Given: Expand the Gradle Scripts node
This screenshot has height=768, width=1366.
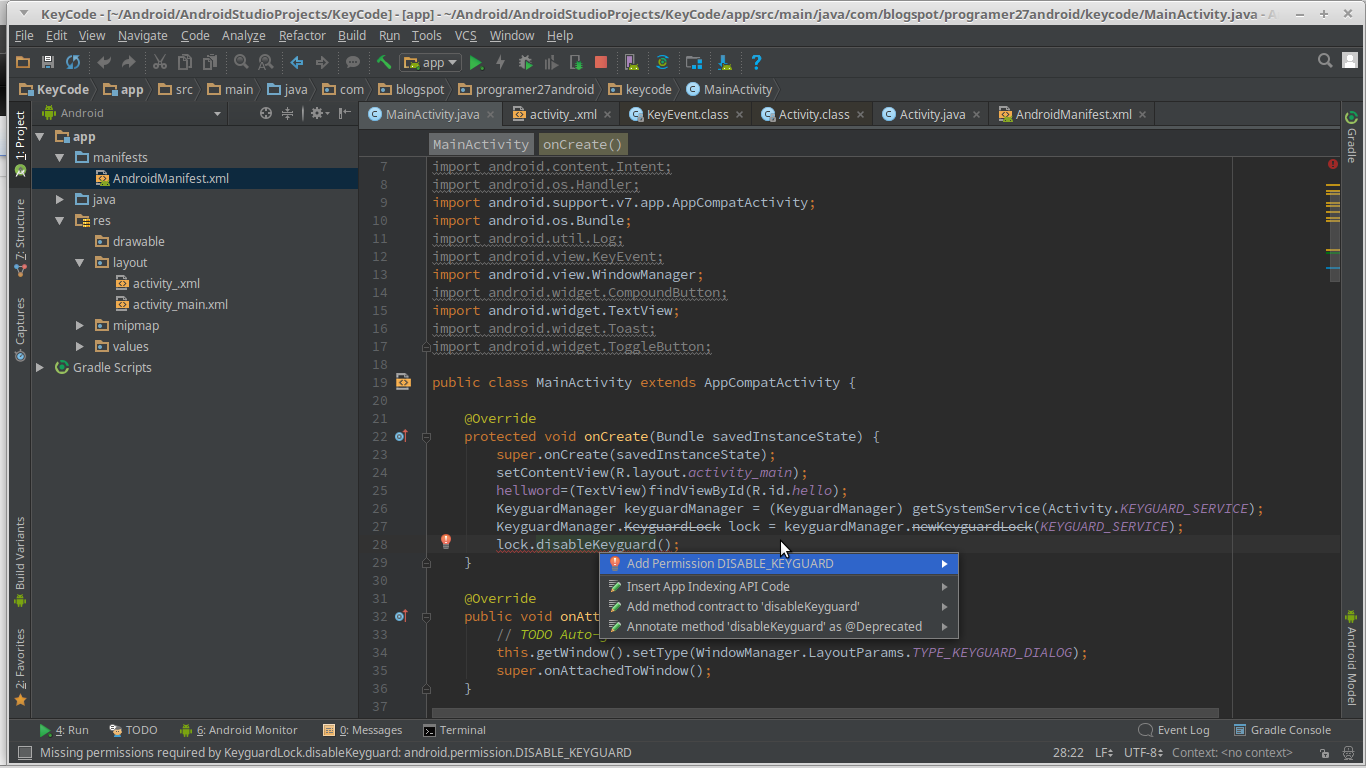Looking at the screenshot, I should [x=39, y=367].
